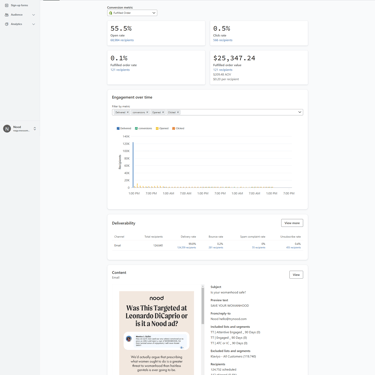Open recipients link under Bounce rate
Screen dimensions: 375x375
(216, 248)
